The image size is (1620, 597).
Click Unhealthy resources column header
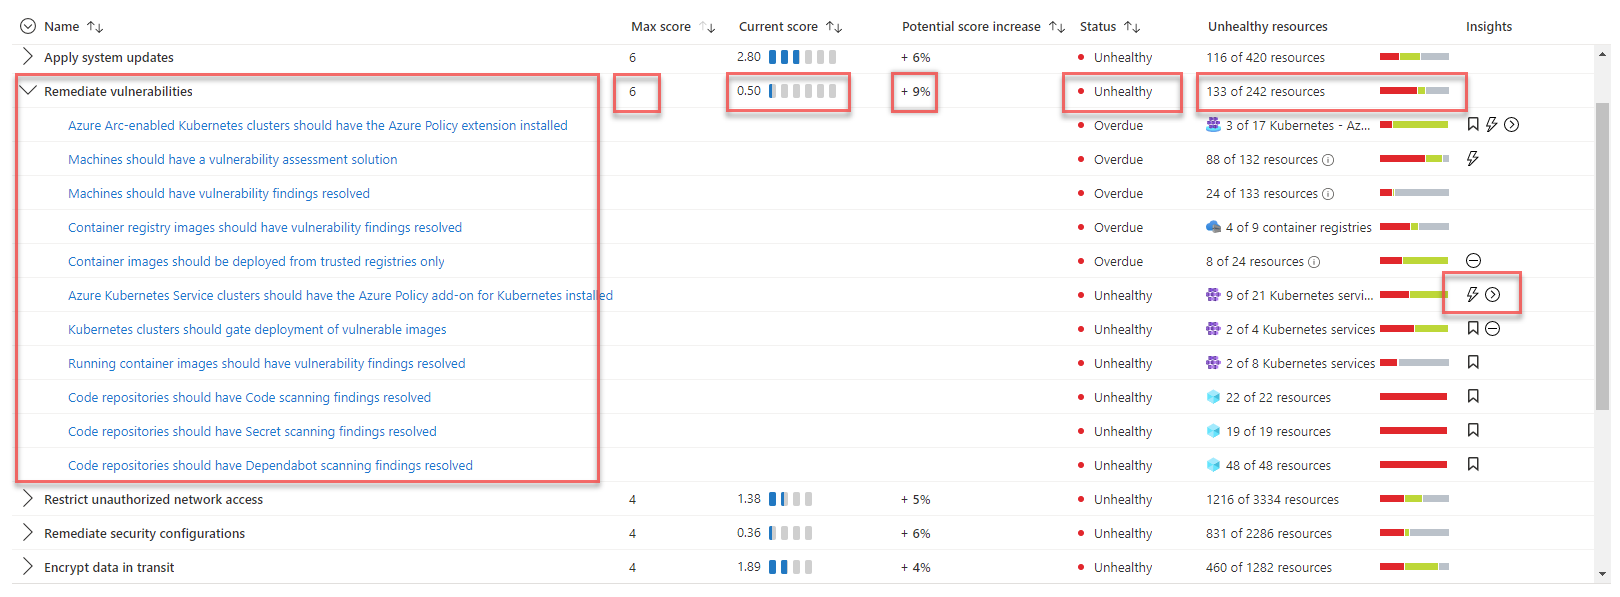(1268, 27)
